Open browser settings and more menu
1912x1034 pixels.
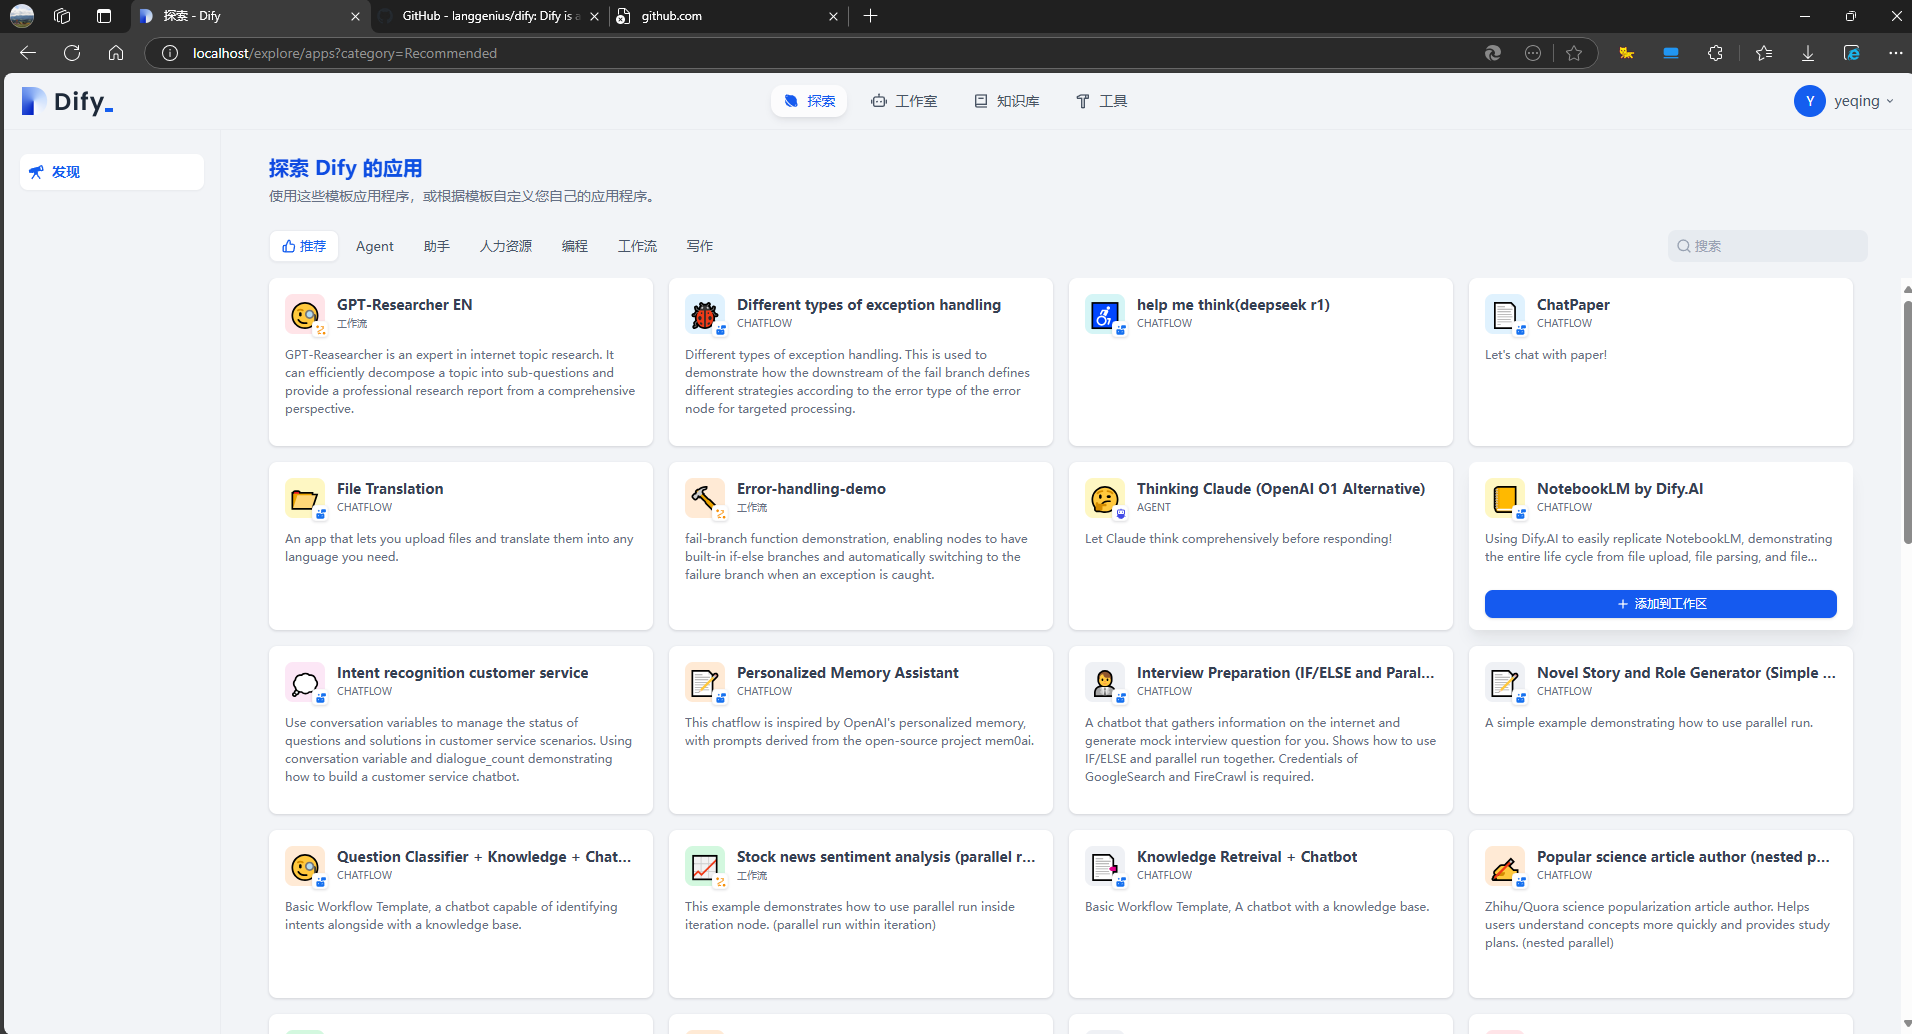tap(1895, 53)
